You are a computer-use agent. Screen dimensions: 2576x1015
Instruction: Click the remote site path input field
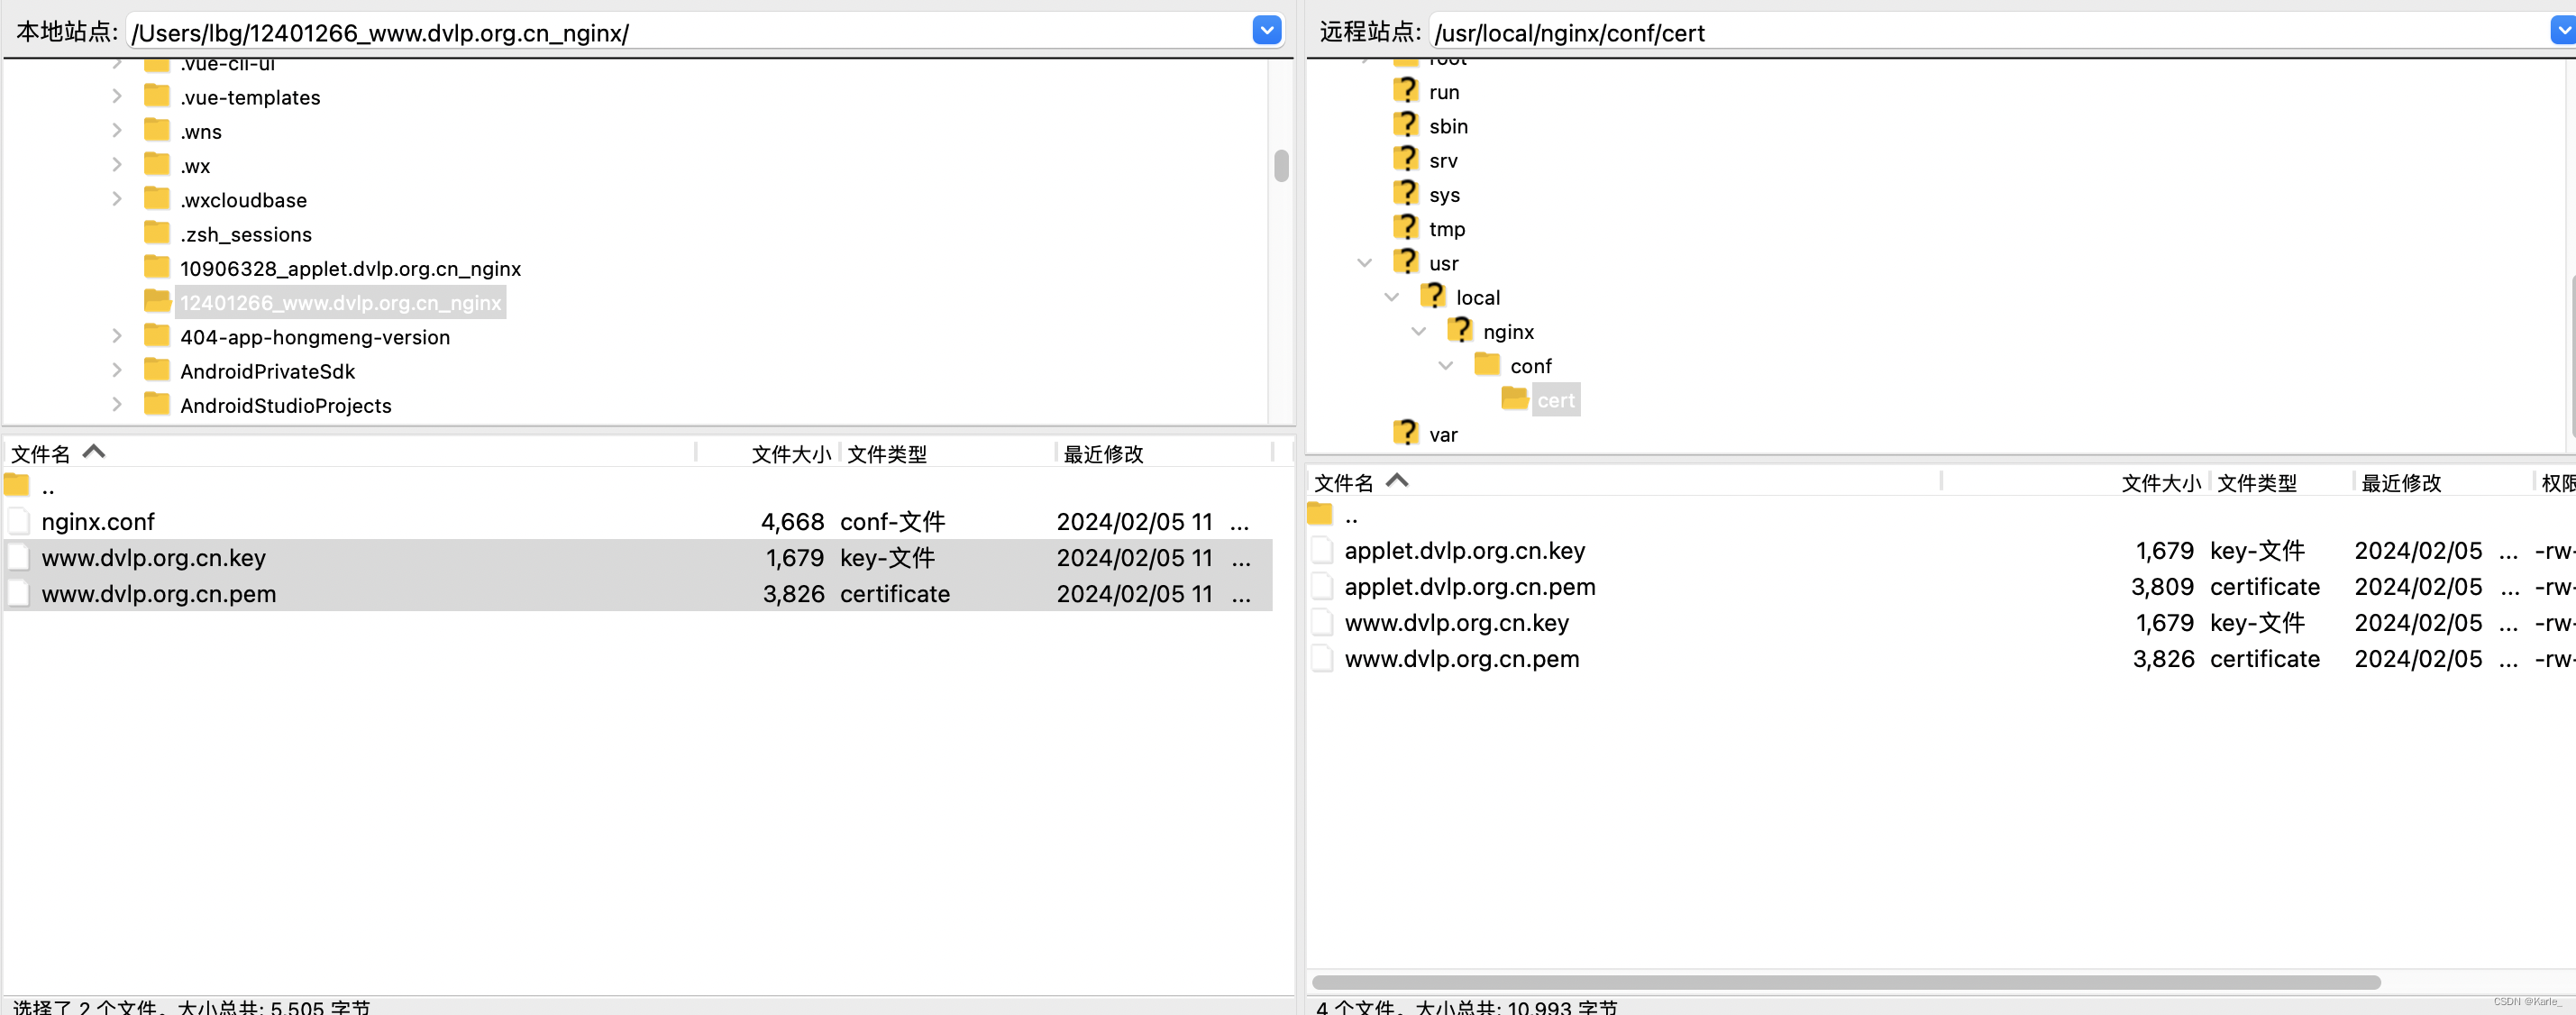point(1990,32)
